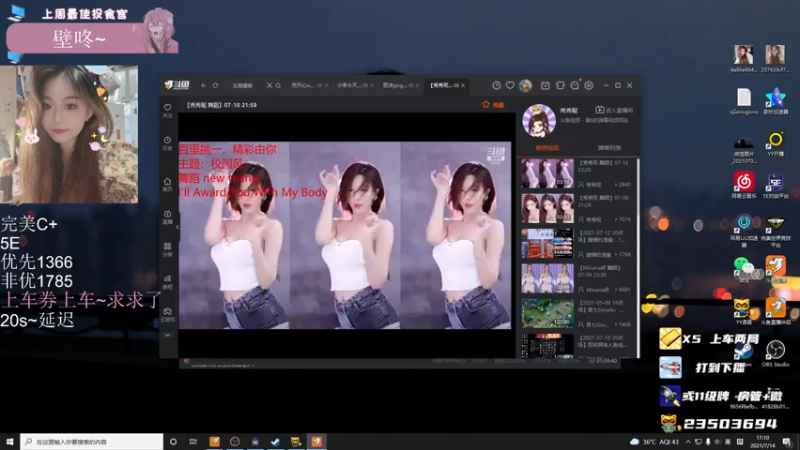The height and width of the screenshot is (450, 800).
Task: Open the sijienogono file on desktop
Action: tap(744, 102)
